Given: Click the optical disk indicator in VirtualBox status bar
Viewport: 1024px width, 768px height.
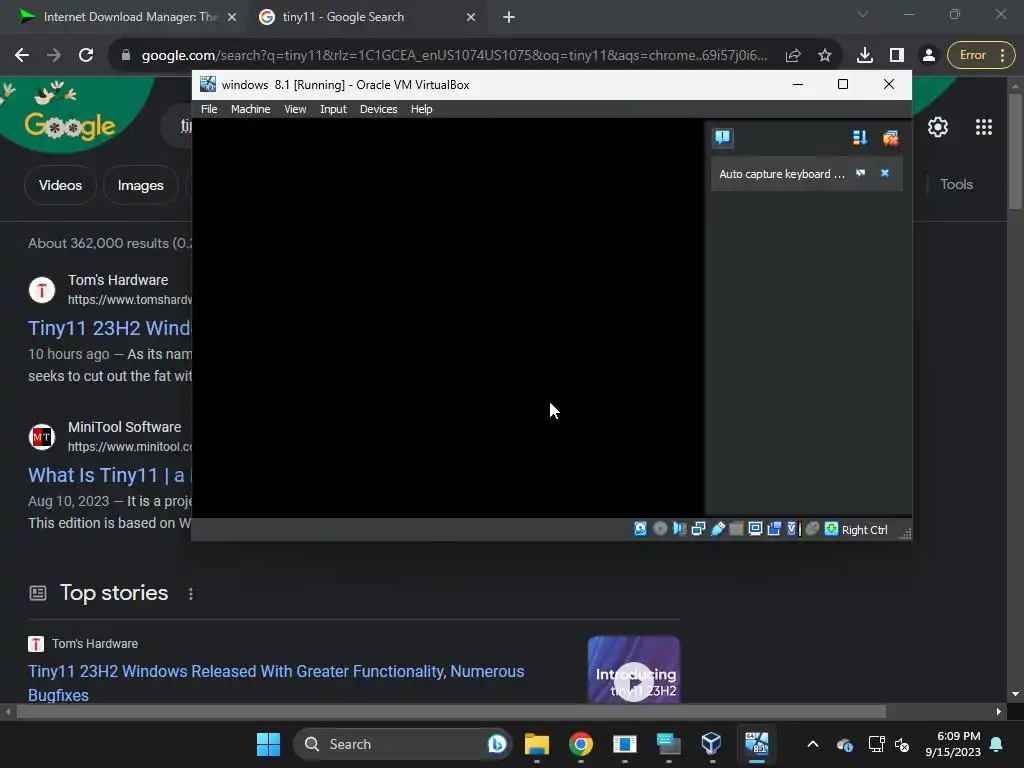Looking at the screenshot, I should pos(660,529).
